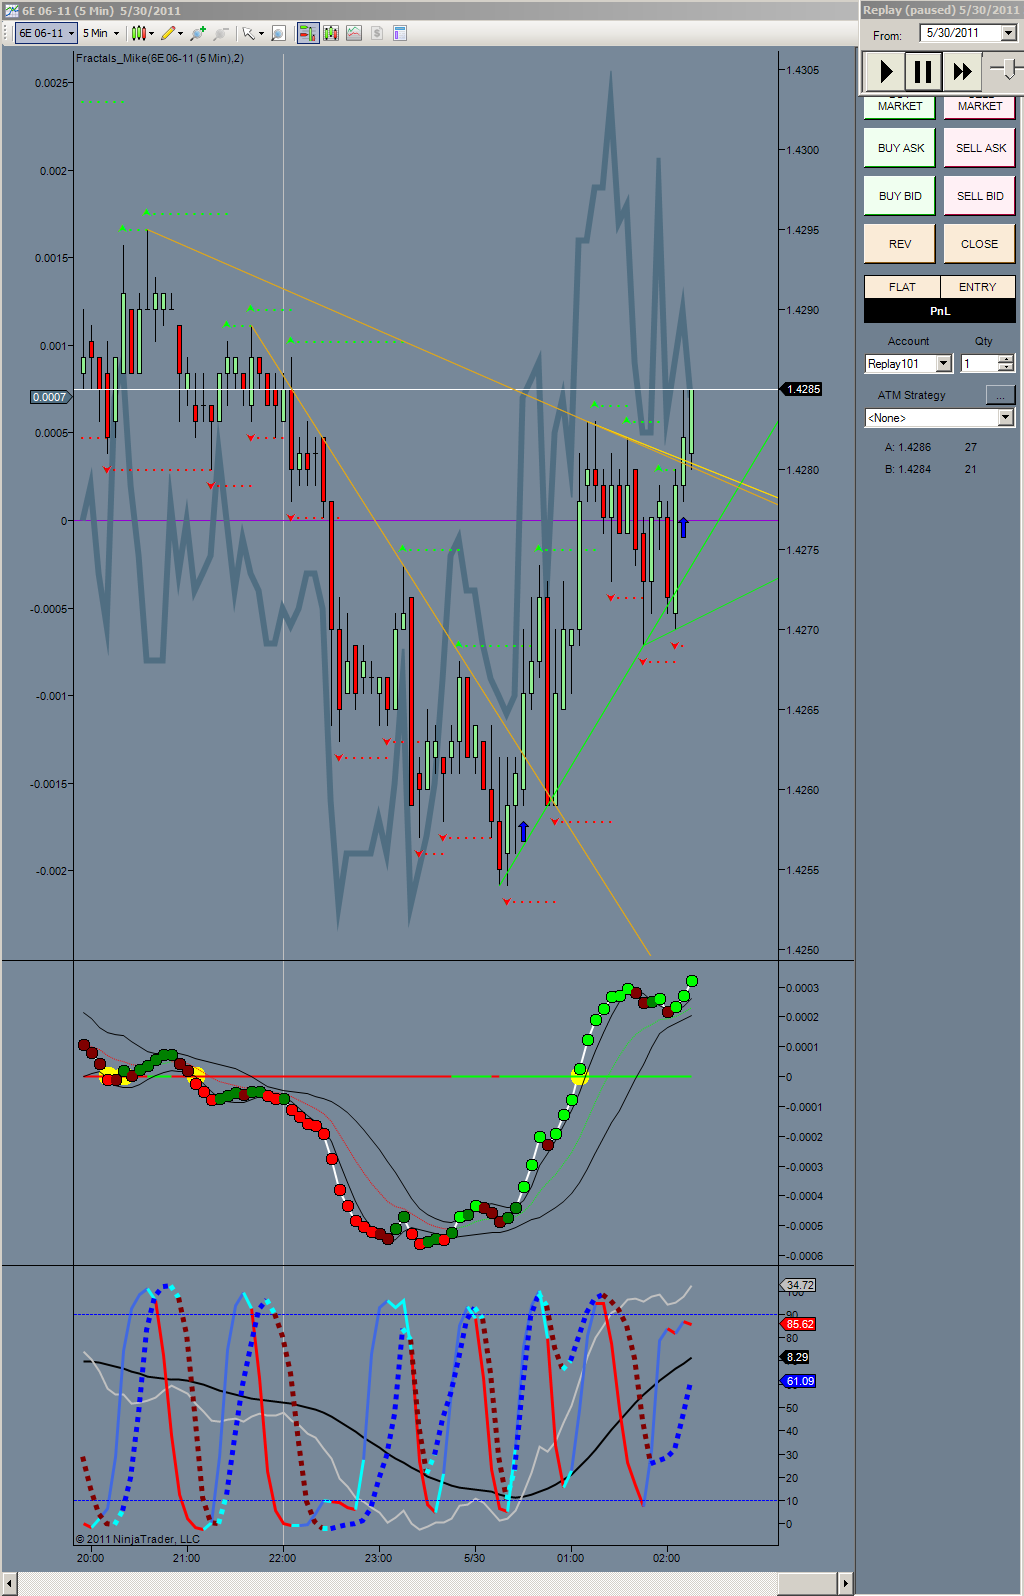Expand the draw tools dropdown arrow
Image resolution: width=1024 pixels, height=1596 pixels.
click(x=180, y=33)
